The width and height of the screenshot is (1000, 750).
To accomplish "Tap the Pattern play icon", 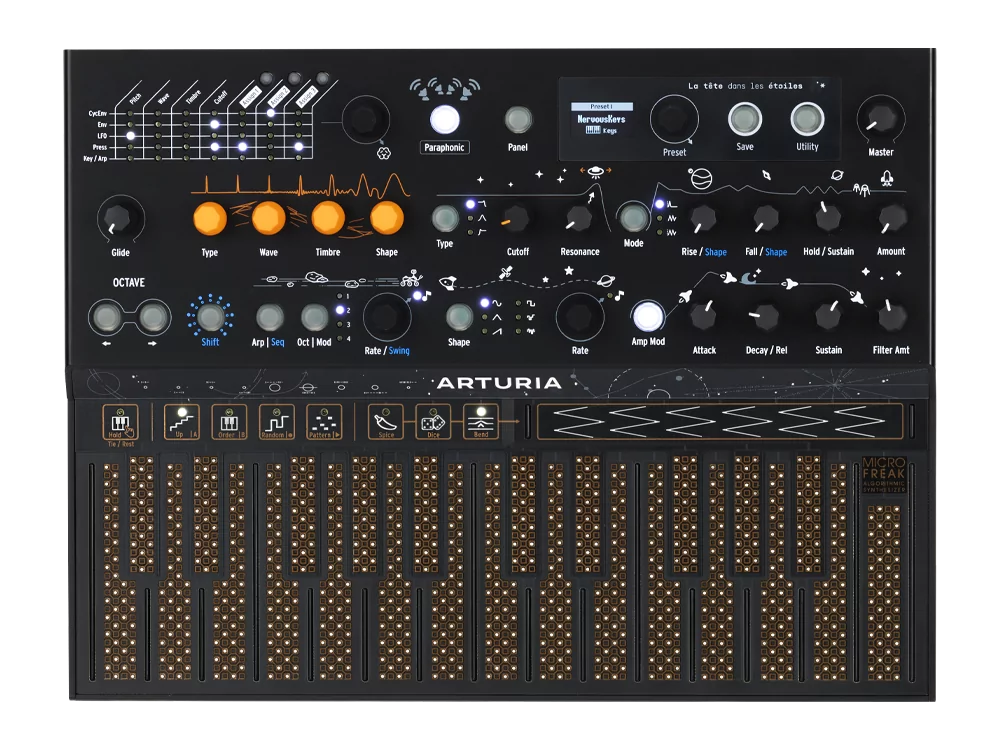I will pyautogui.click(x=324, y=422).
